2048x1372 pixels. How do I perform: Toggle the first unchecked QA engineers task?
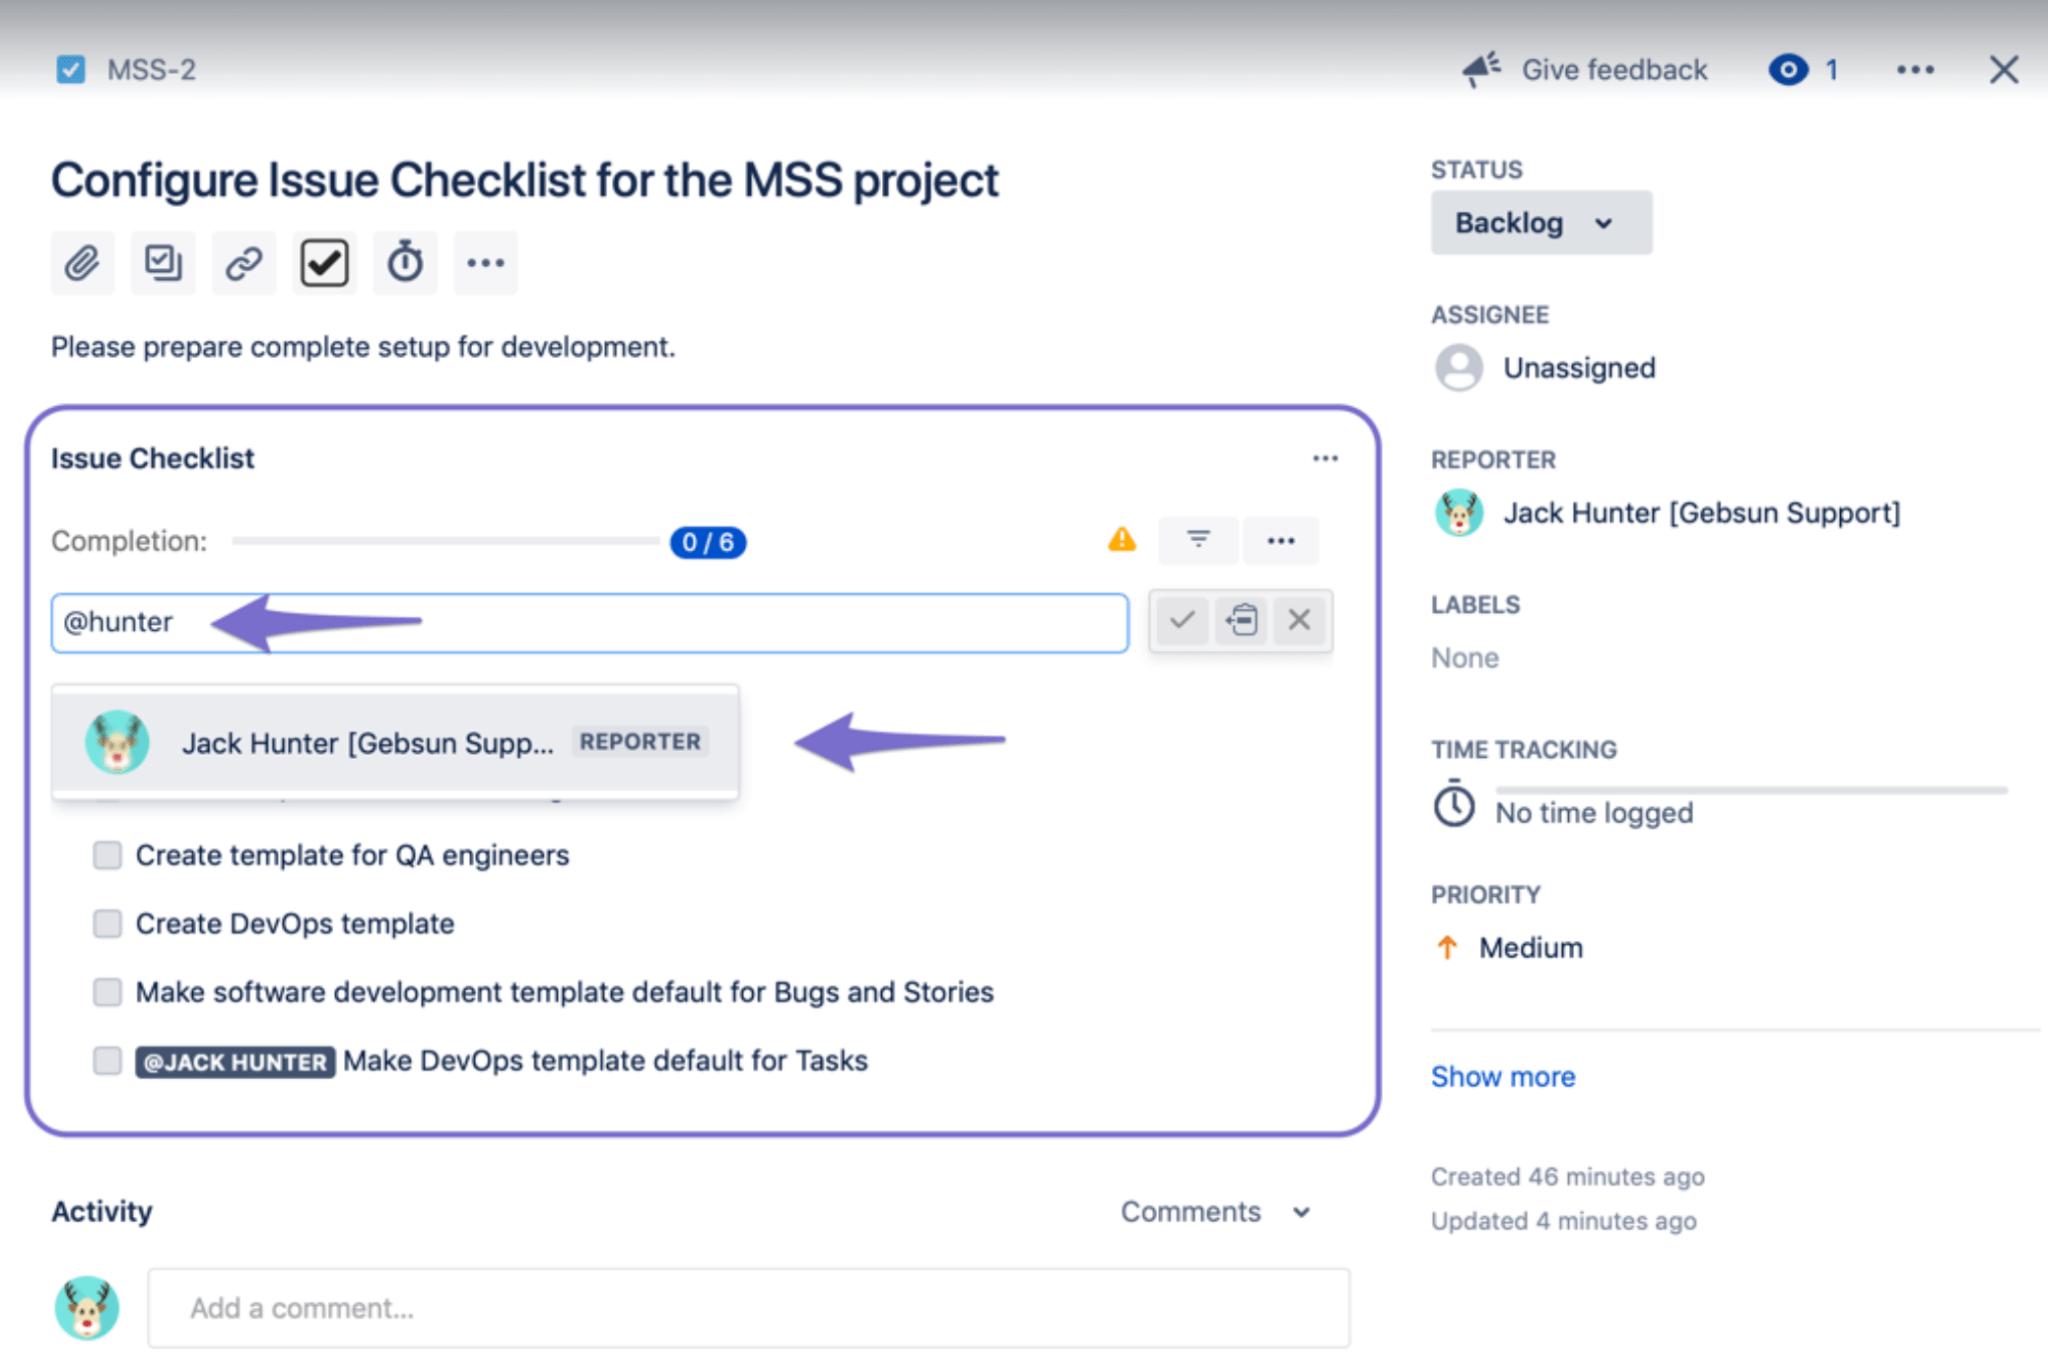[107, 854]
